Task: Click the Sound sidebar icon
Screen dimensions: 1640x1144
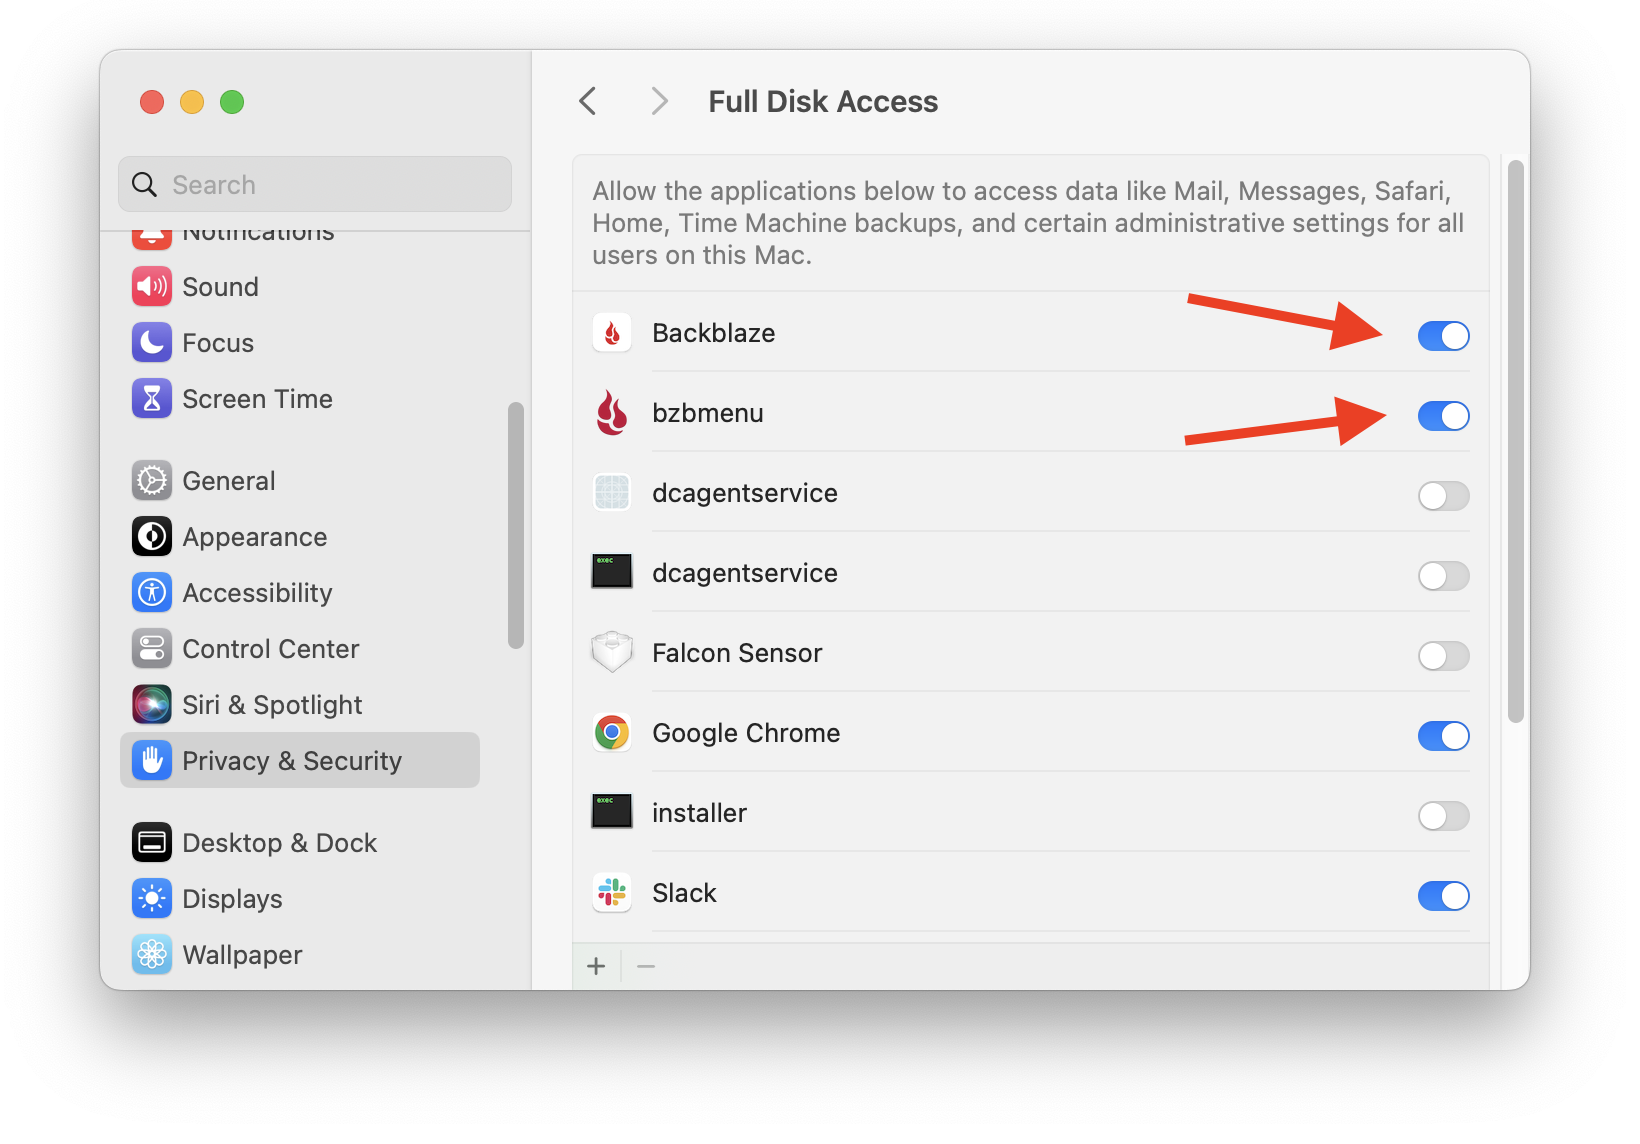Action: pyautogui.click(x=152, y=287)
